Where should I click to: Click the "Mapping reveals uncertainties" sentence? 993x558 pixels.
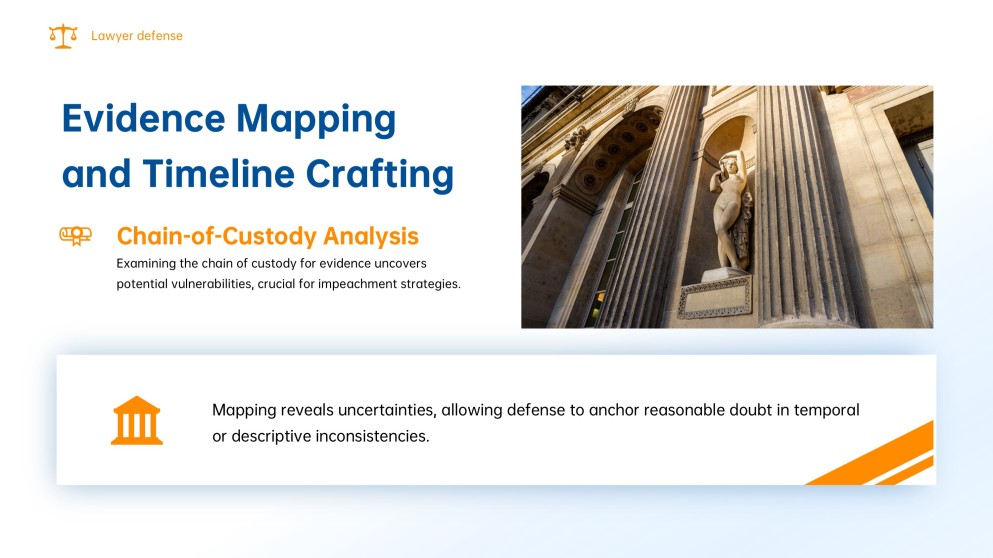click(x=535, y=410)
